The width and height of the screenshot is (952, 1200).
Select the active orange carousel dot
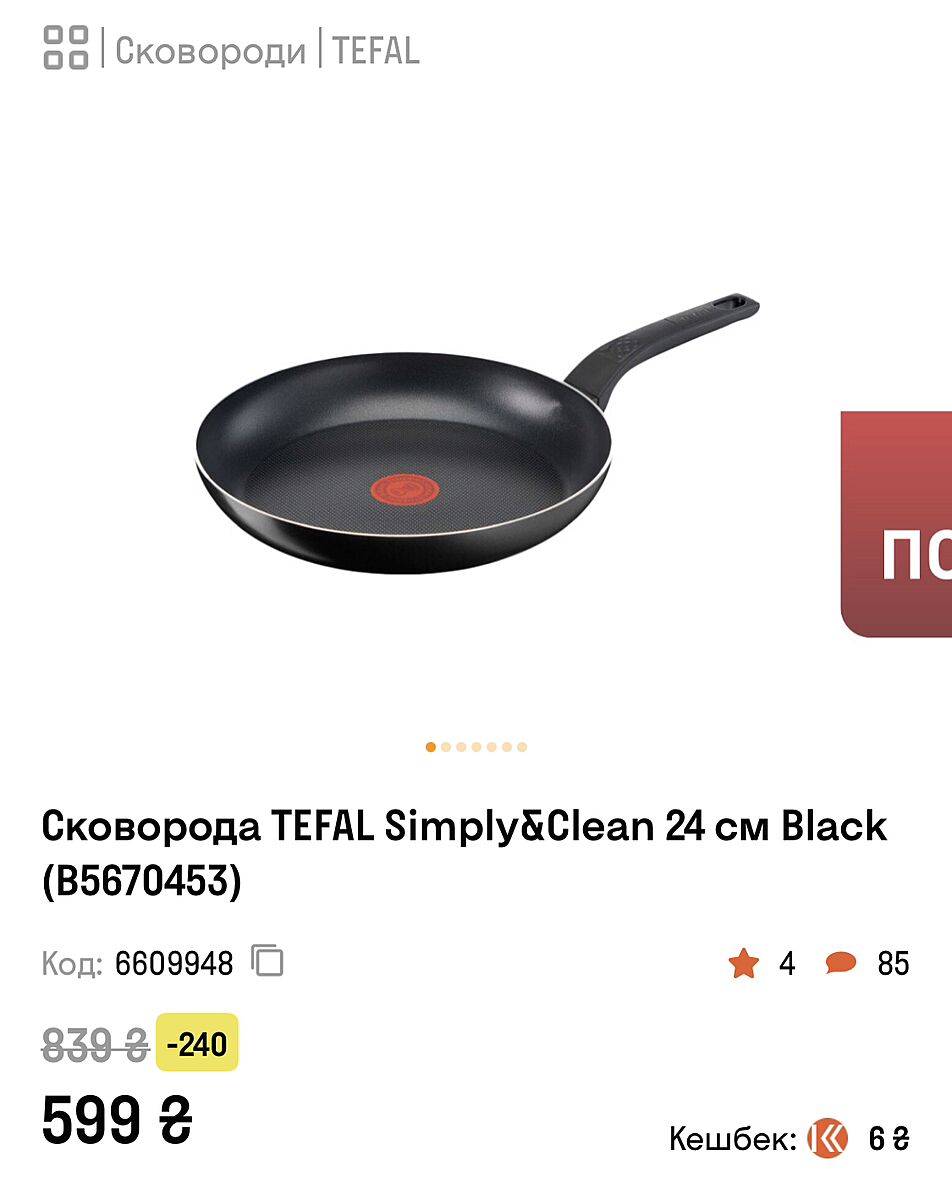tap(431, 747)
